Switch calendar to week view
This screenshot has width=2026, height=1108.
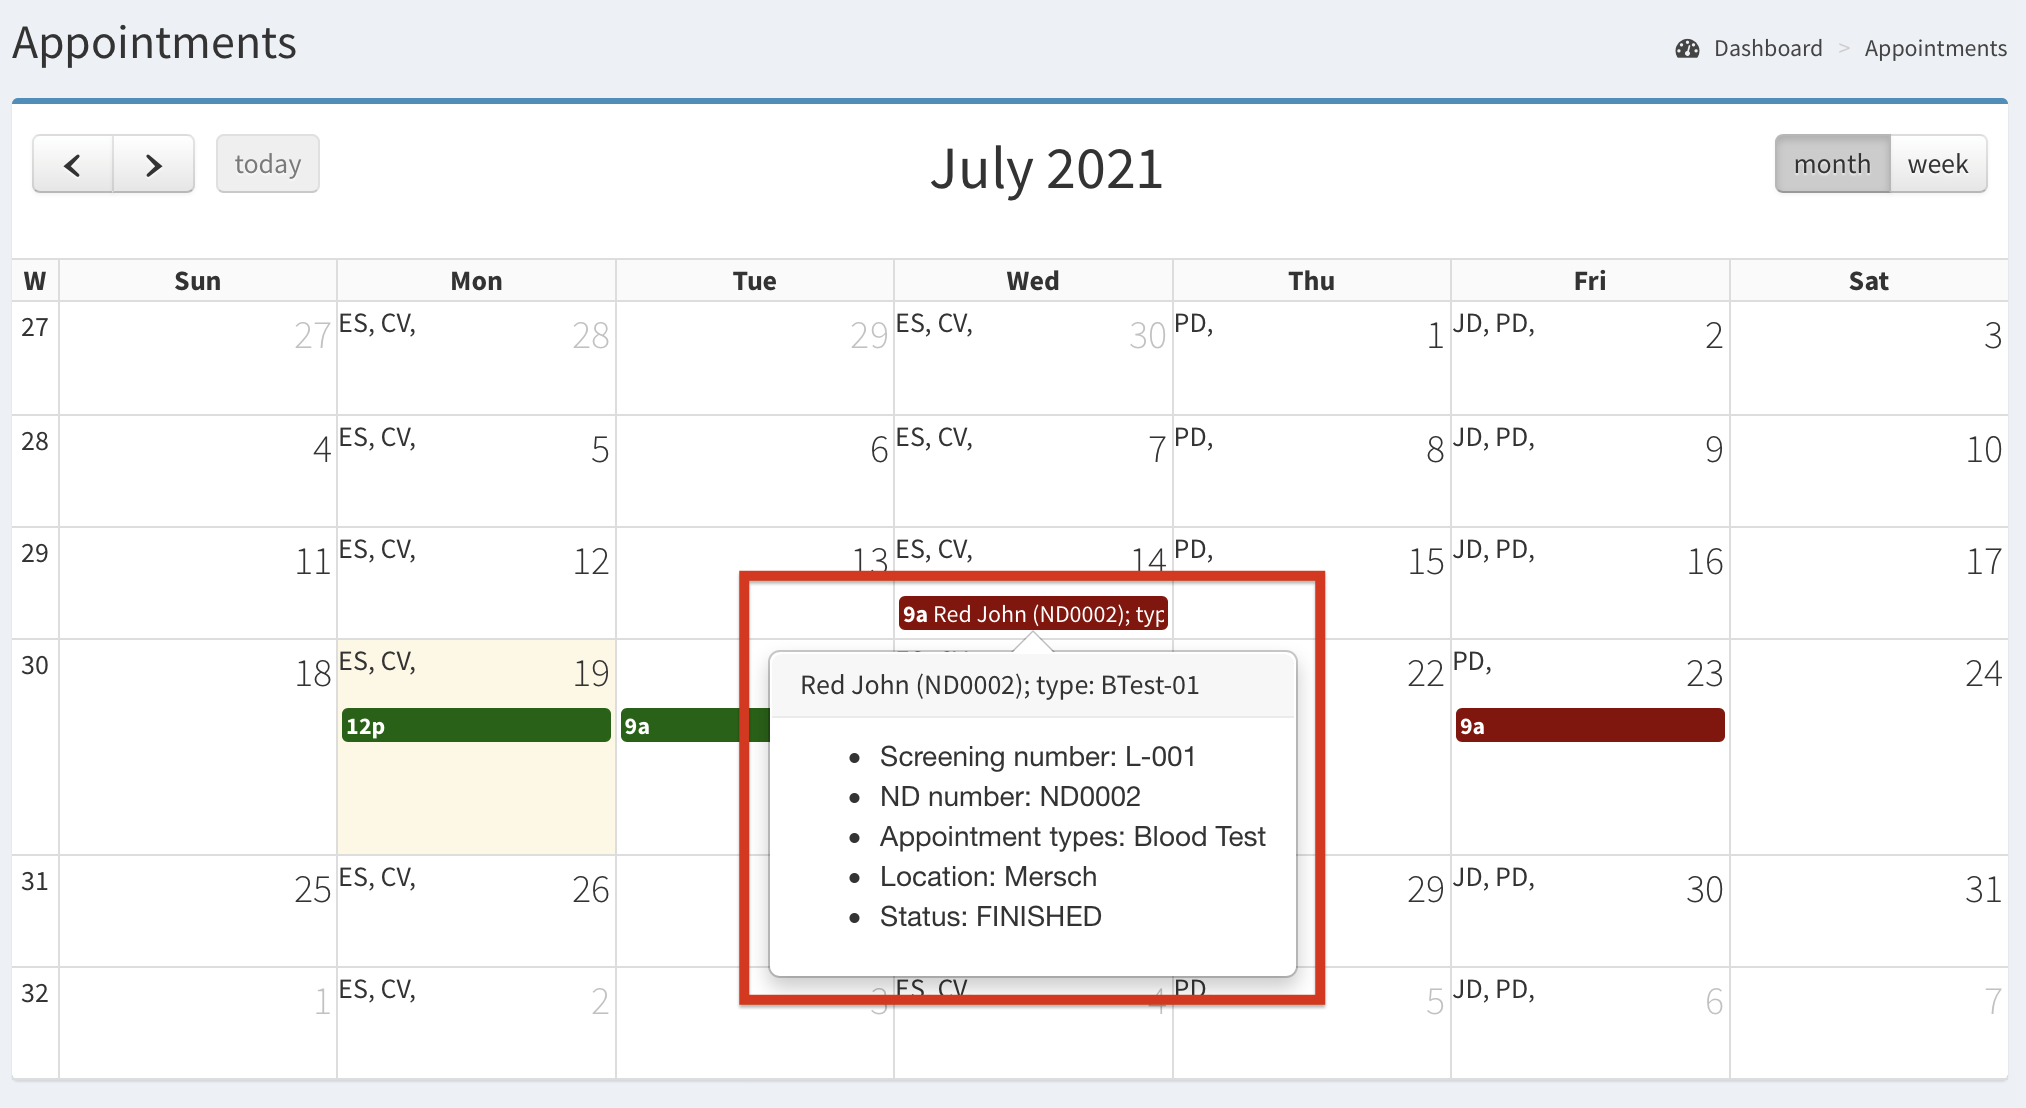coord(1937,164)
